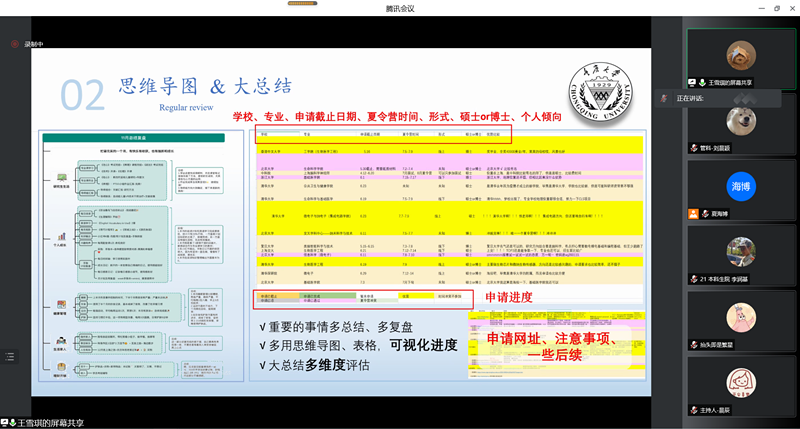Click the bar chart icon in the mind map
Viewport: 800px width, 429px height.
pos(62,236)
